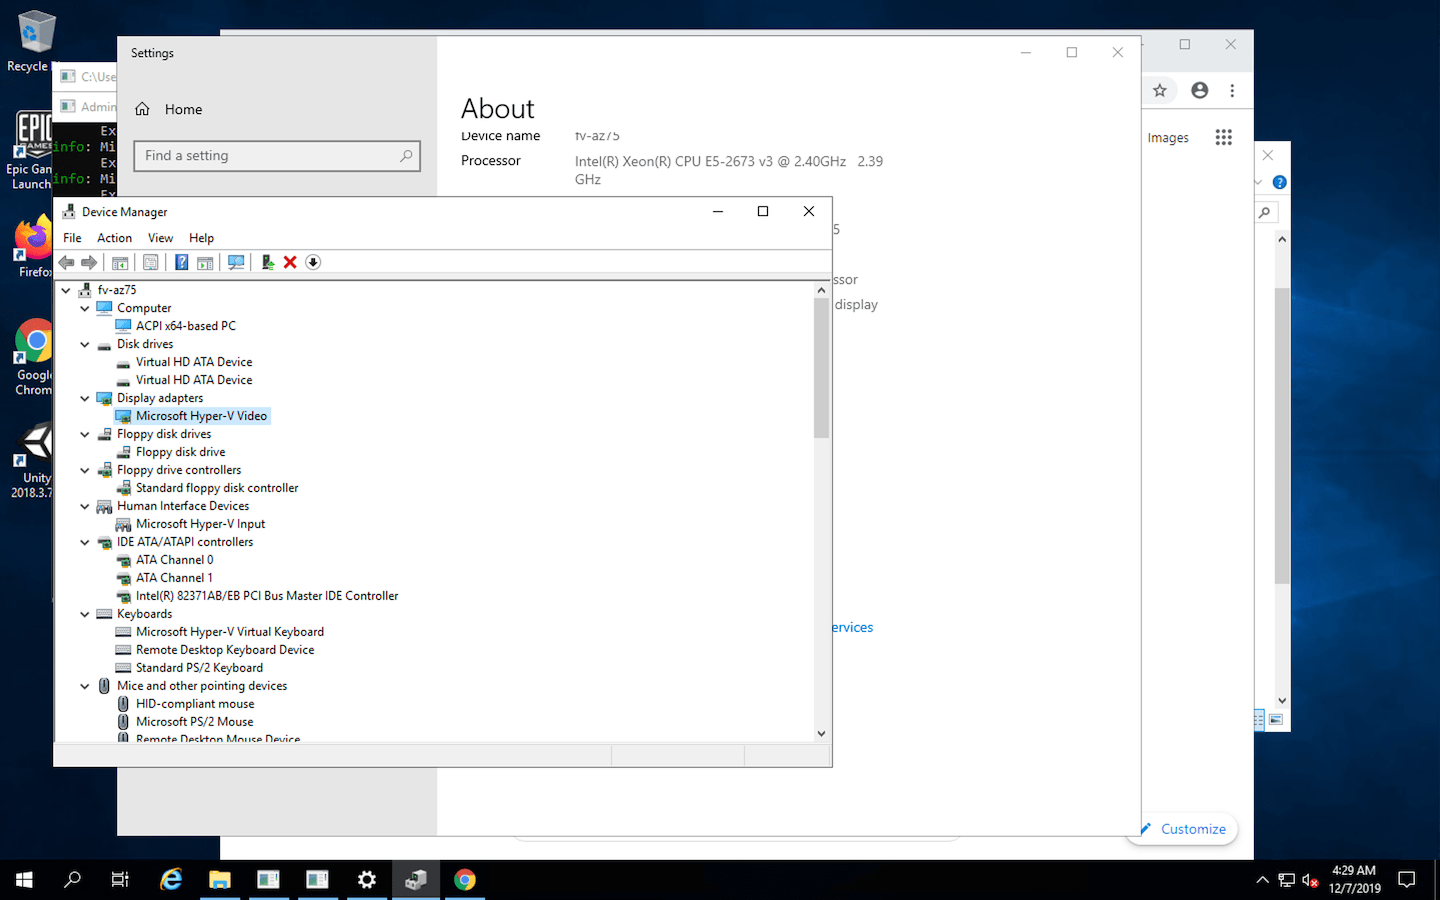Click the black down-arrow Disable device icon

pyautogui.click(x=313, y=262)
